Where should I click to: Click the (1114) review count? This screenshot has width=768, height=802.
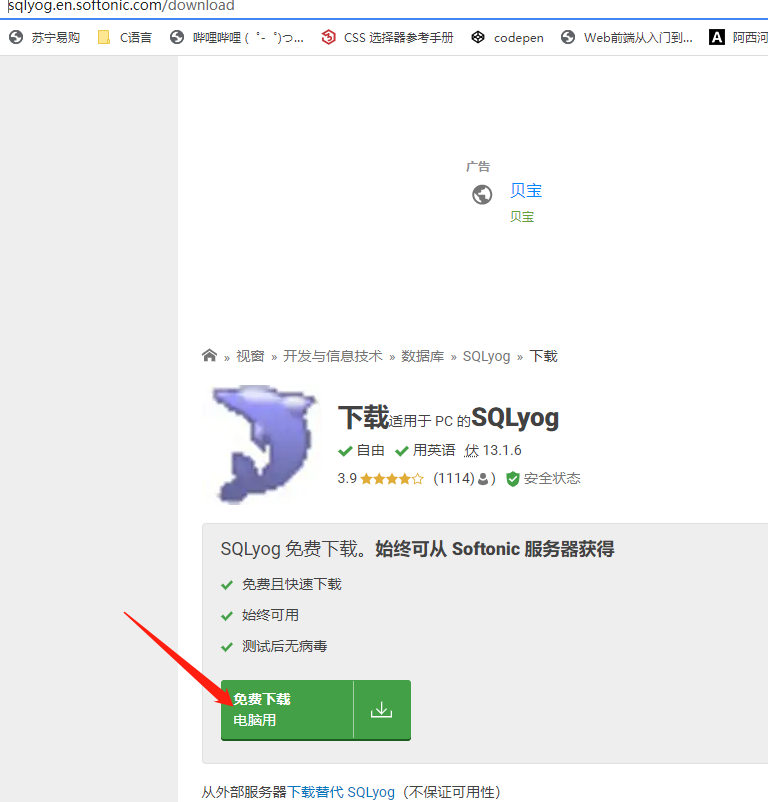tap(454, 478)
